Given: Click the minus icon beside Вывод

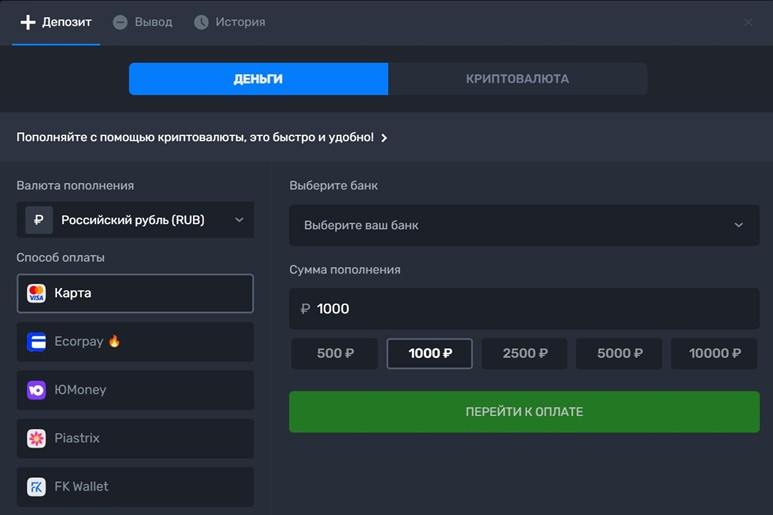Looking at the screenshot, I should pos(120,22).
